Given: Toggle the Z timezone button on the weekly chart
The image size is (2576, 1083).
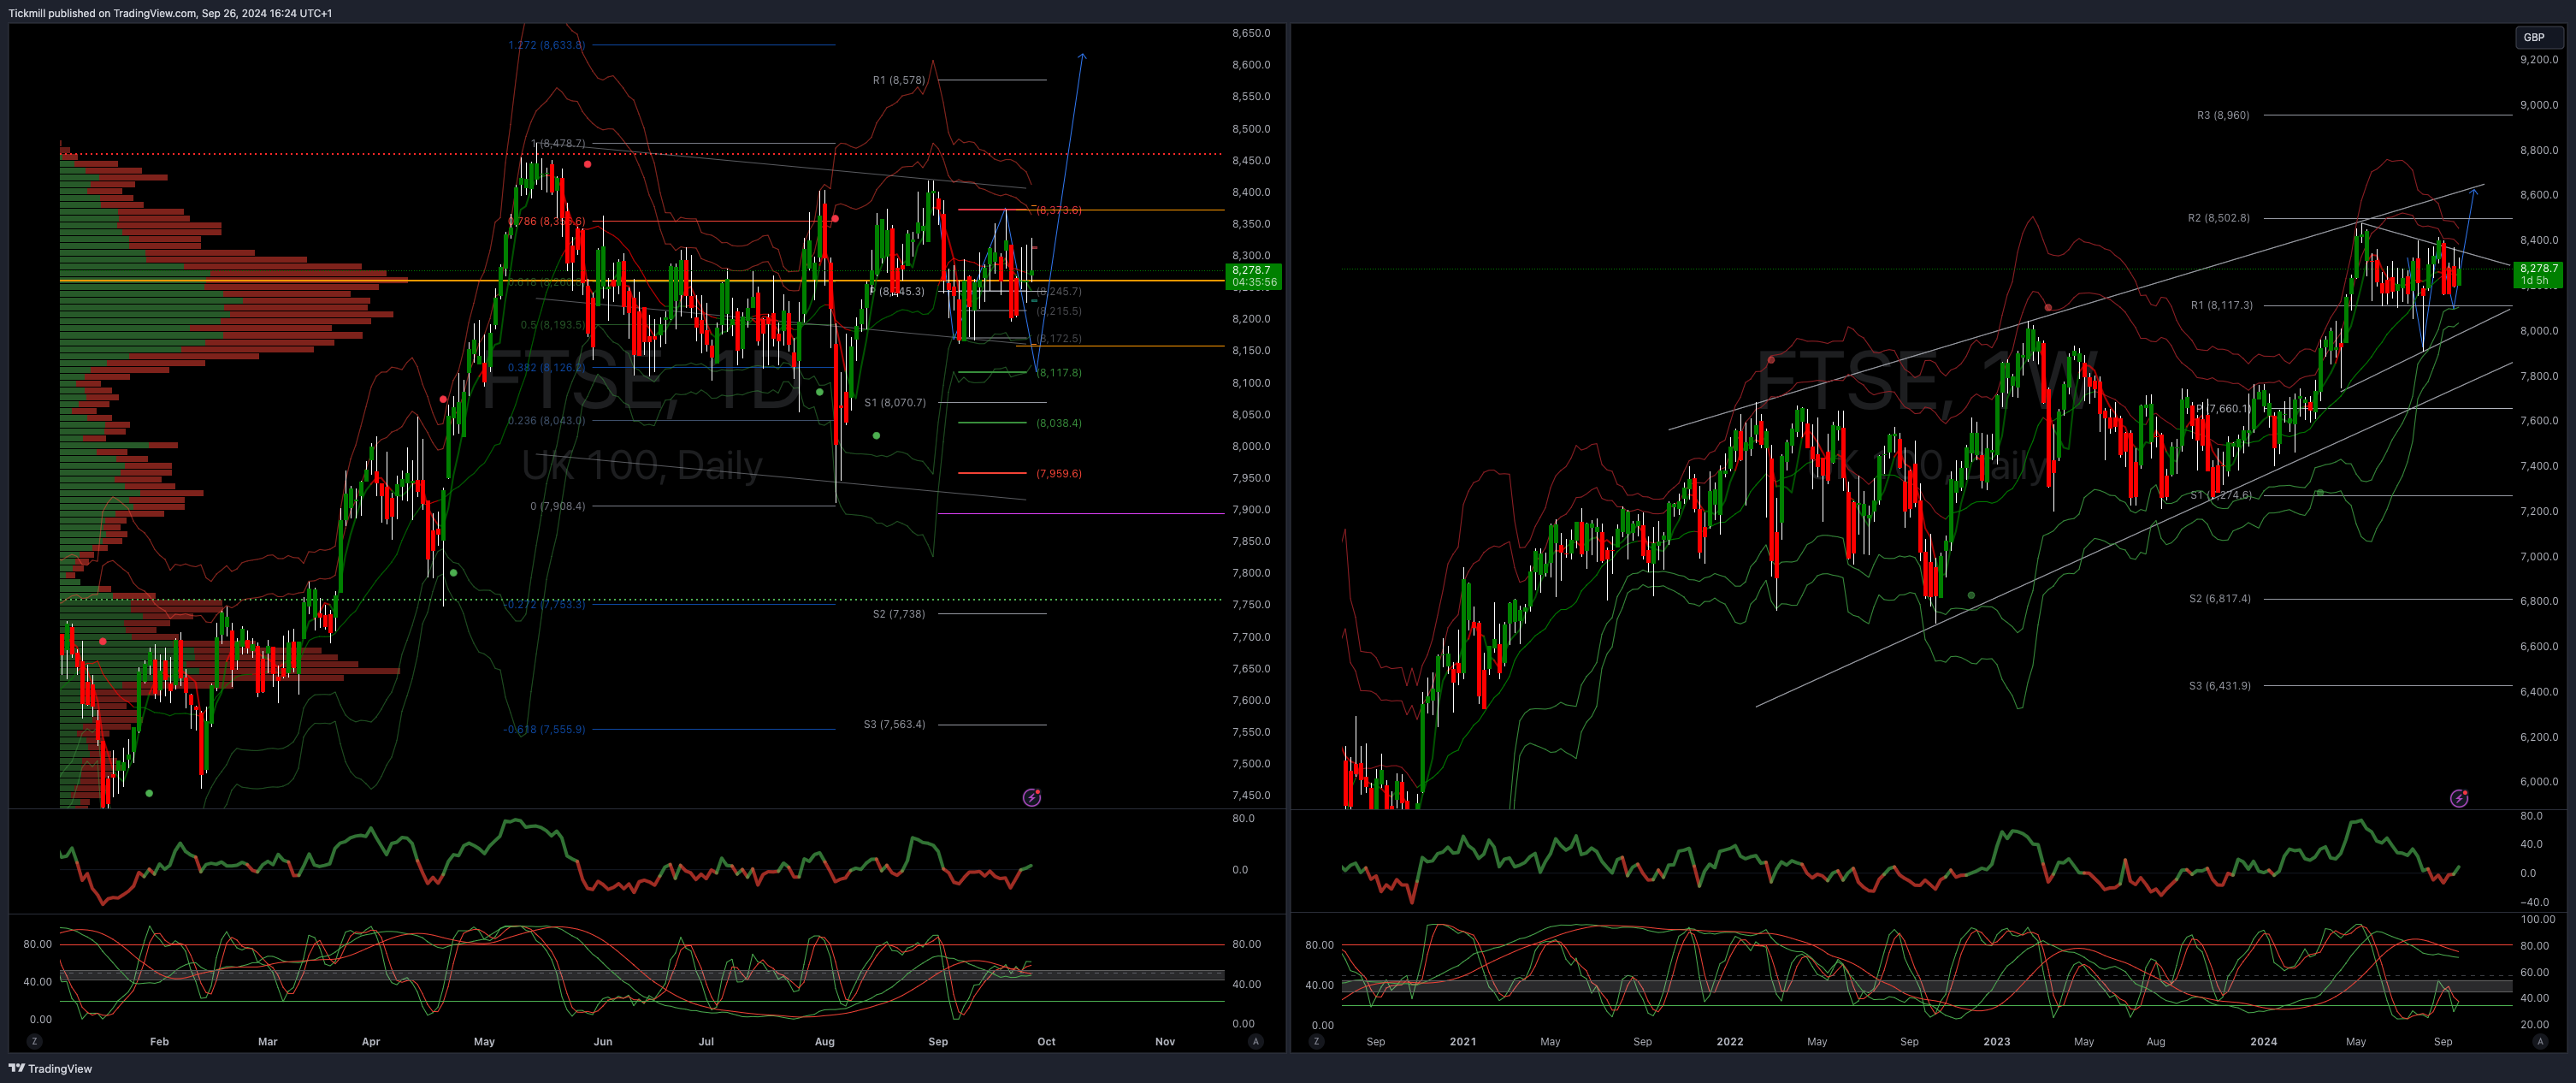Looking at the screenshot, I should click(x=1316, y=1041).
